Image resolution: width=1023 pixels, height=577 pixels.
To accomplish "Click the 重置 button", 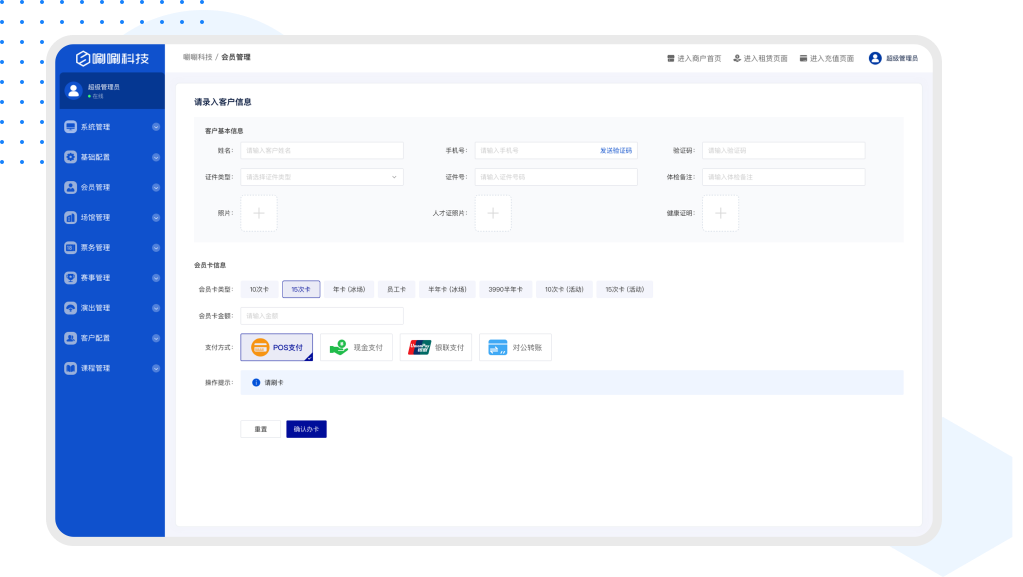I will coord(260,429).
